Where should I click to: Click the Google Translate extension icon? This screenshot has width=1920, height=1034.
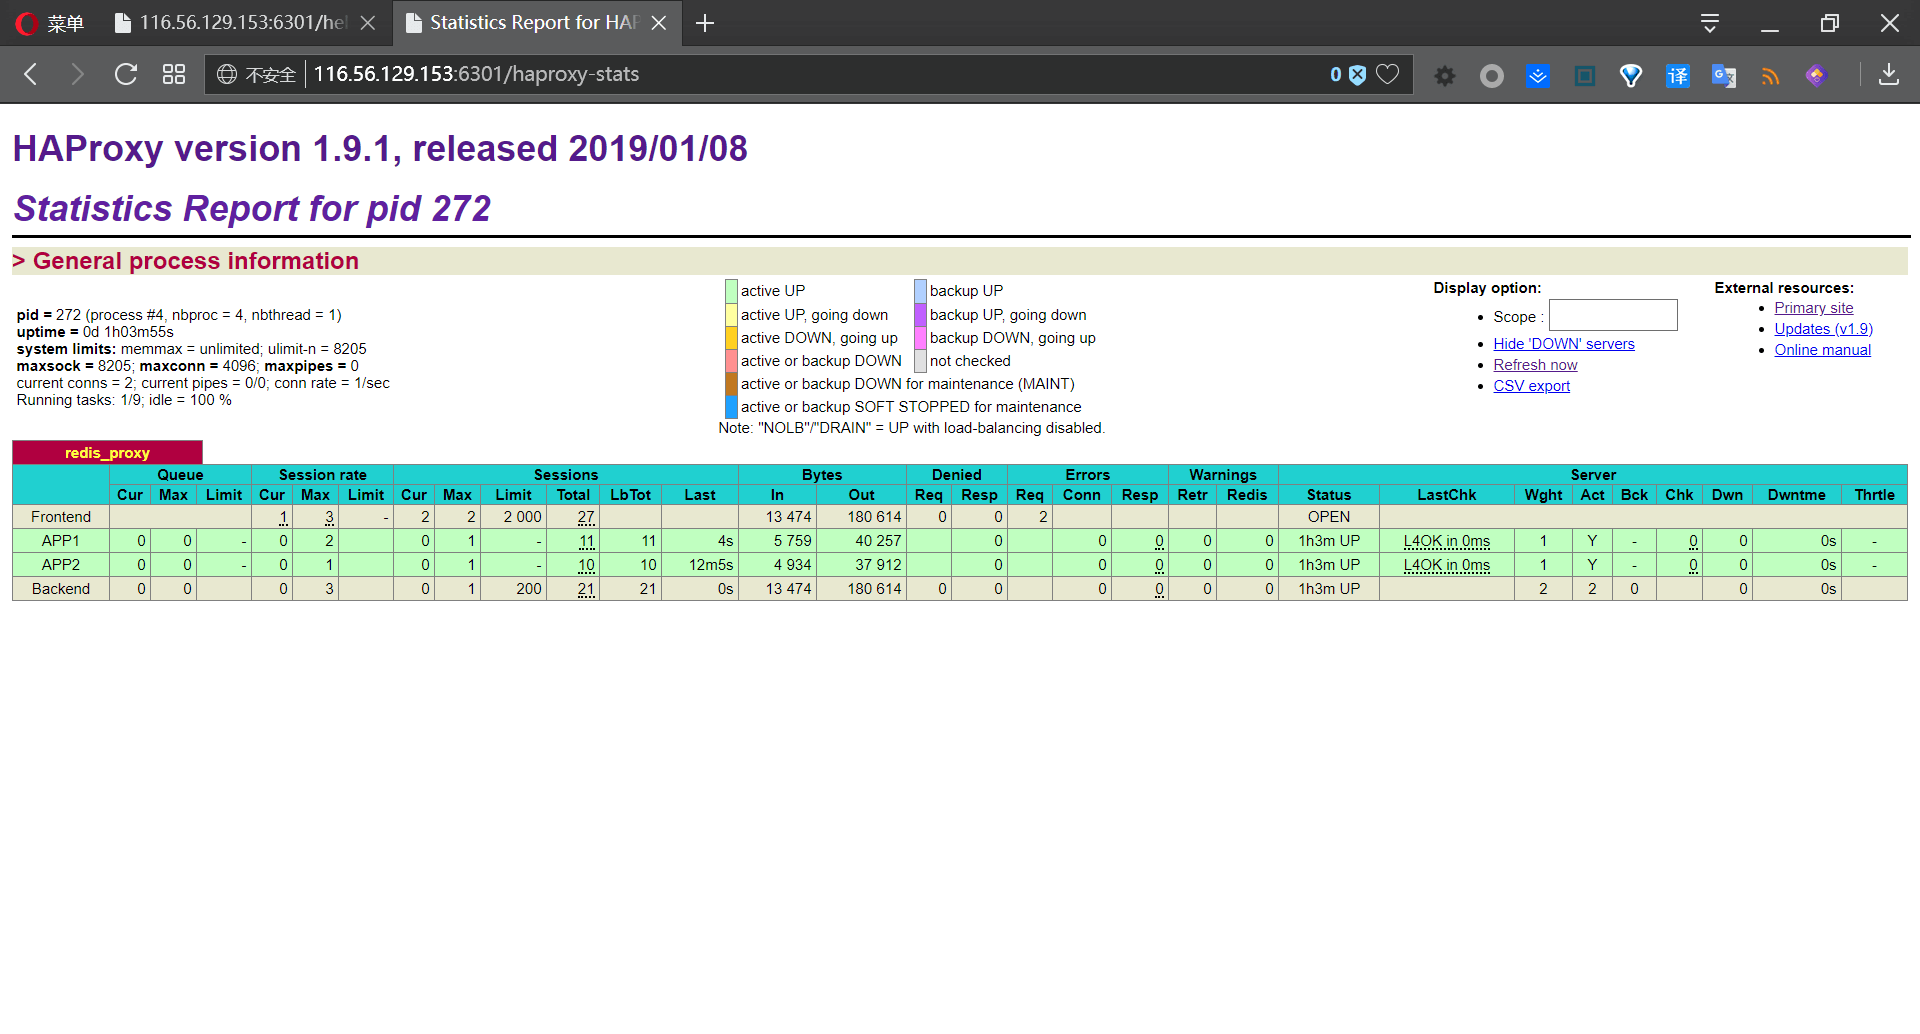coord(1724,75)
